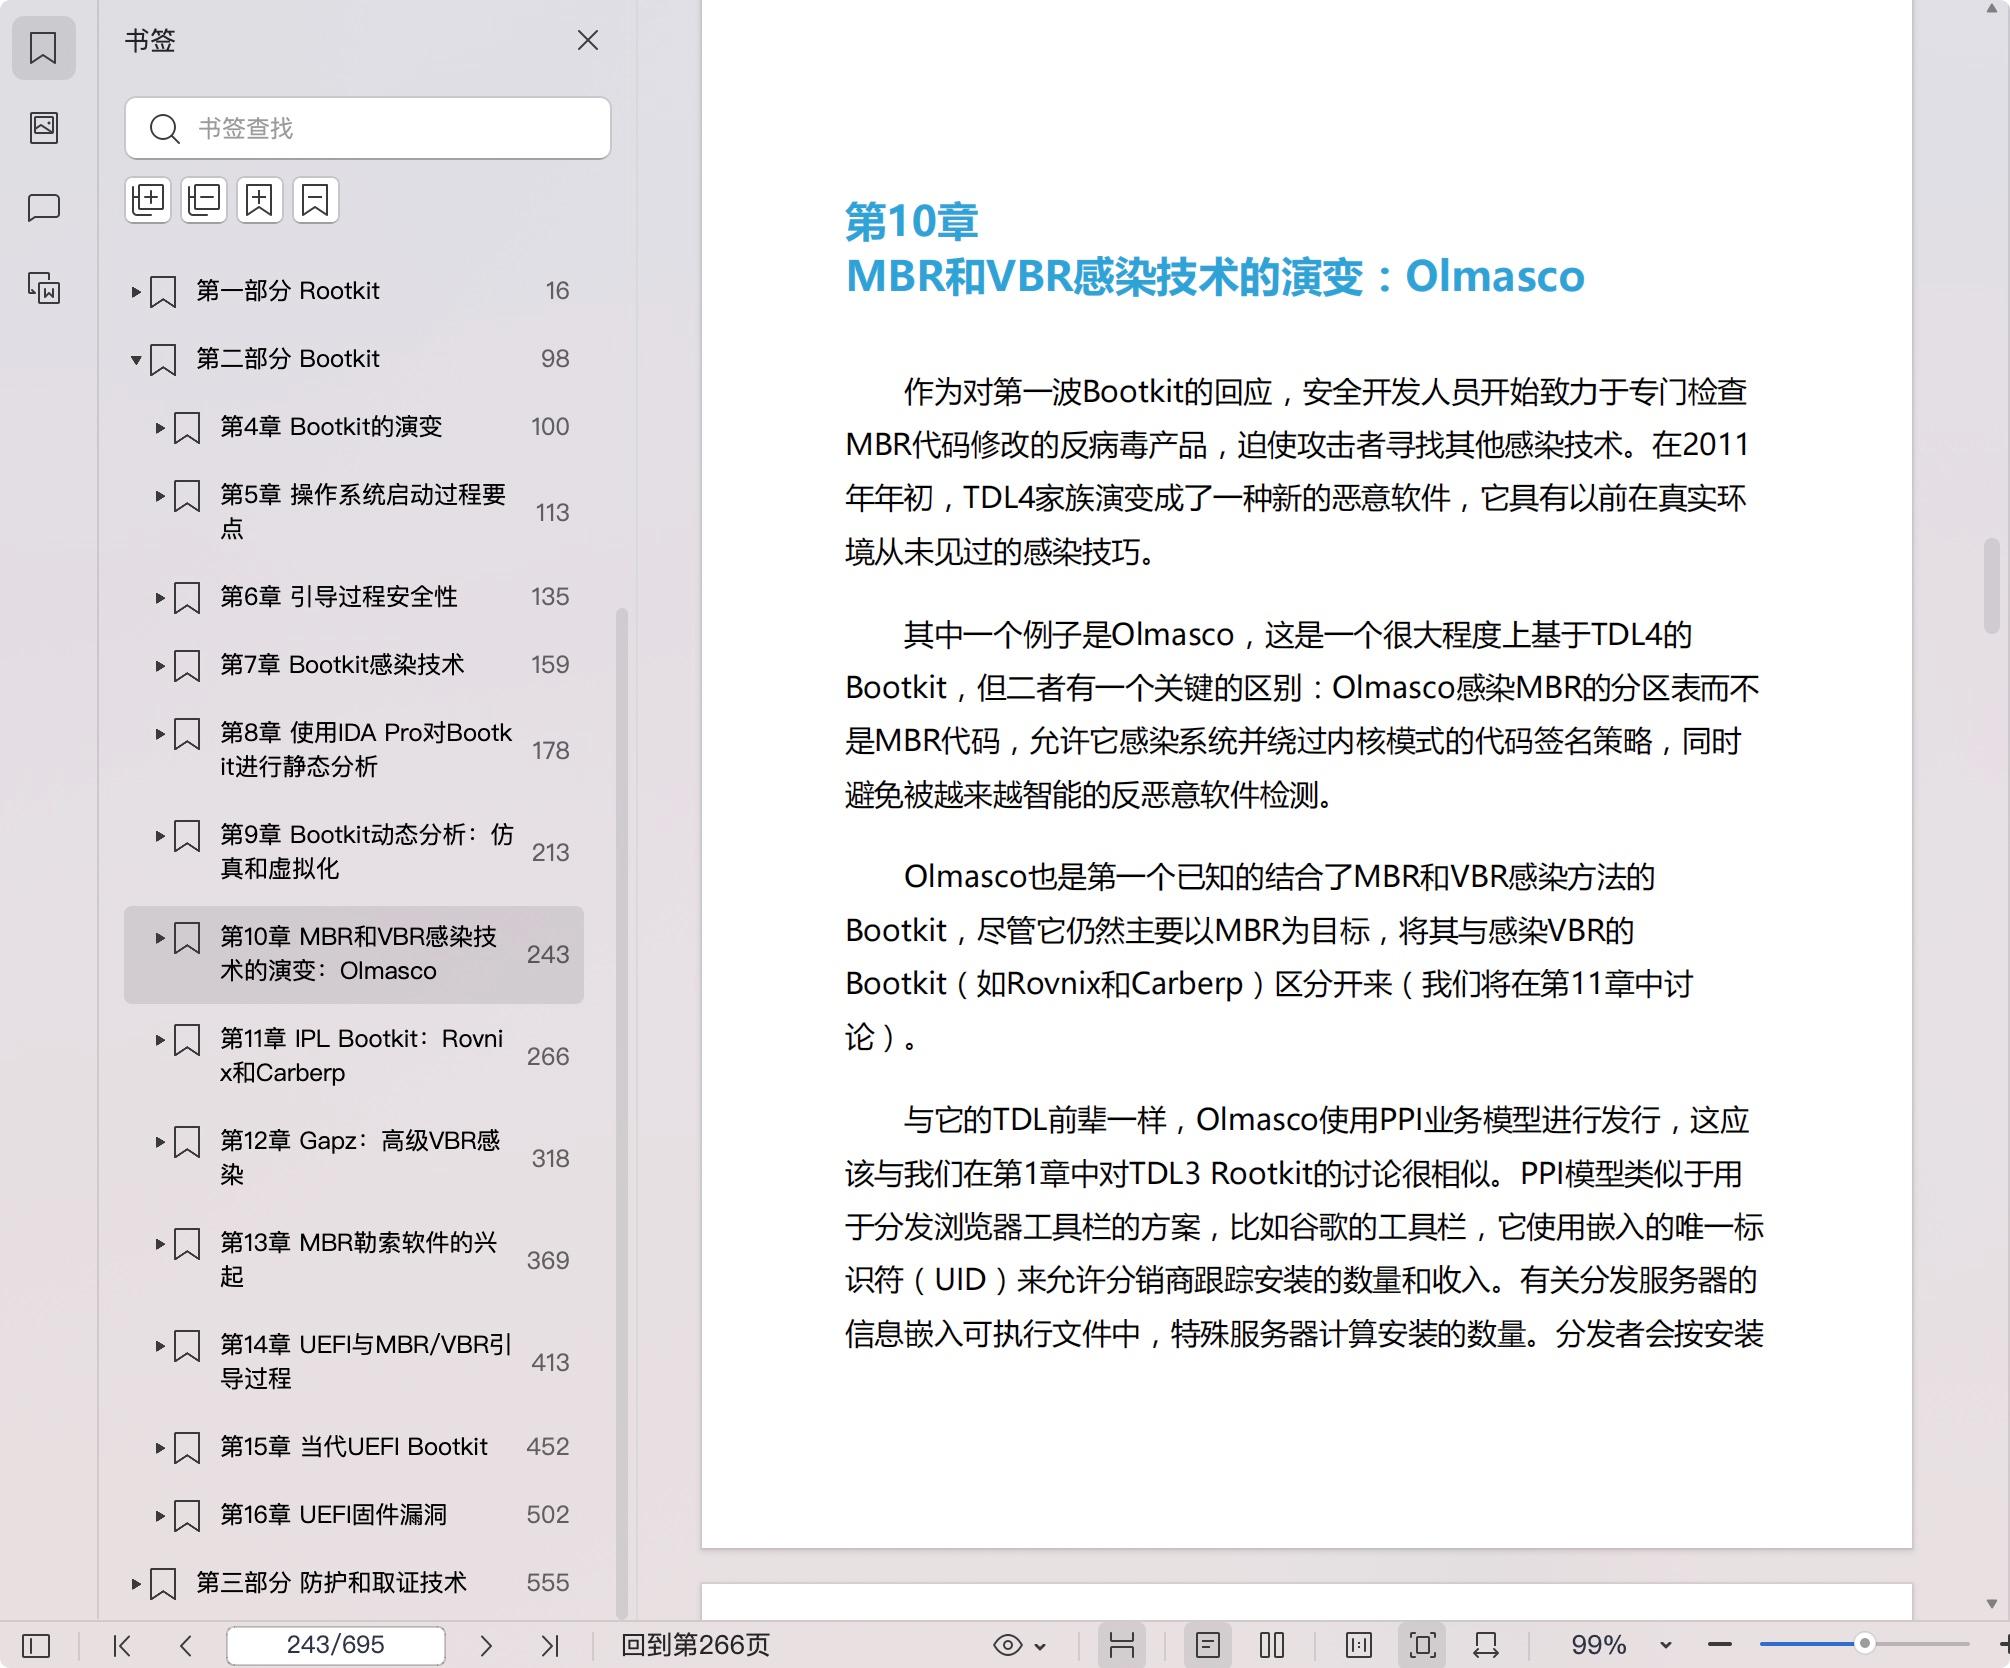Go to the last page

[550, 1645]
